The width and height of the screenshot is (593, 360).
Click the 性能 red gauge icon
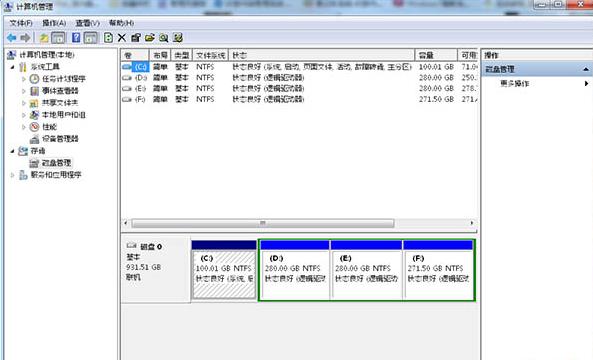click(x=34, y=127)
